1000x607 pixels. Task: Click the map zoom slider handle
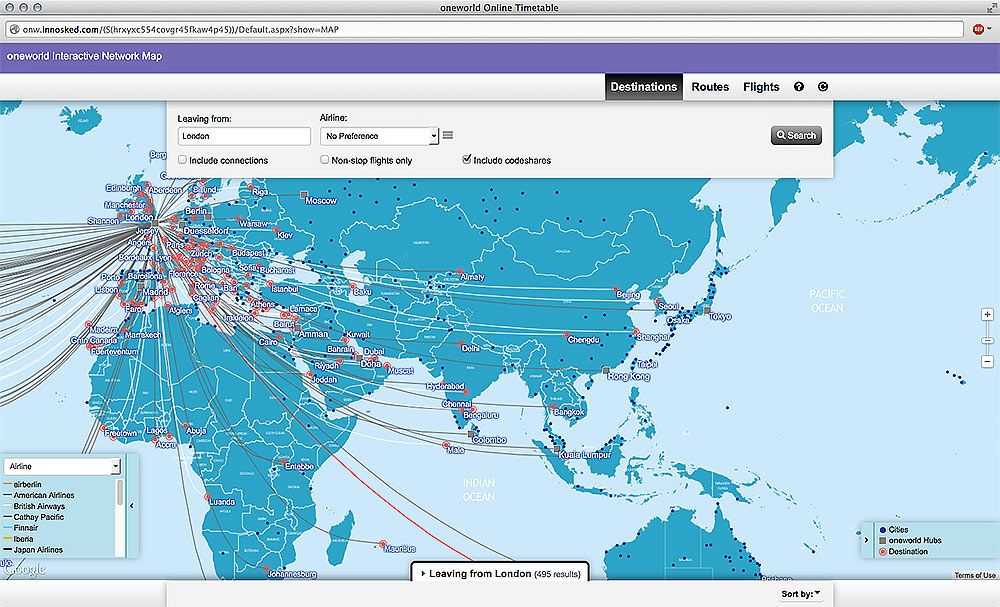tap(987, 340)
